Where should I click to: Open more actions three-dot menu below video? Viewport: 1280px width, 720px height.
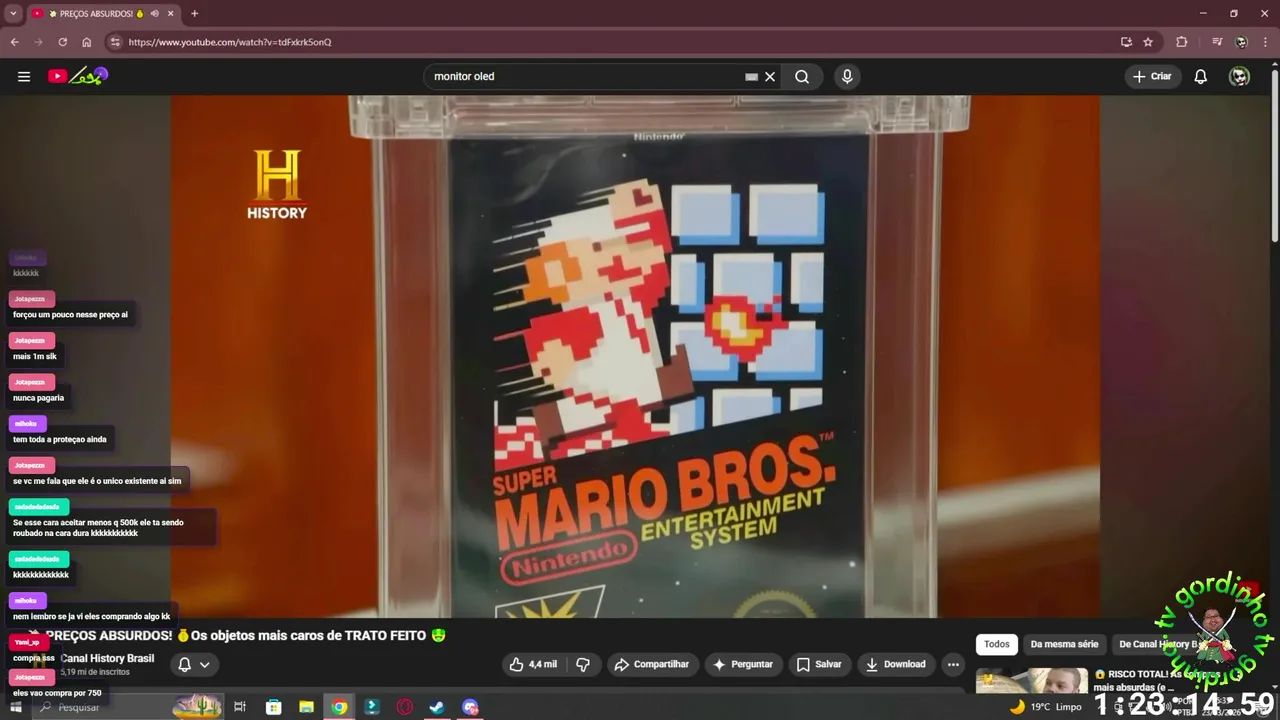coord(953,664)
